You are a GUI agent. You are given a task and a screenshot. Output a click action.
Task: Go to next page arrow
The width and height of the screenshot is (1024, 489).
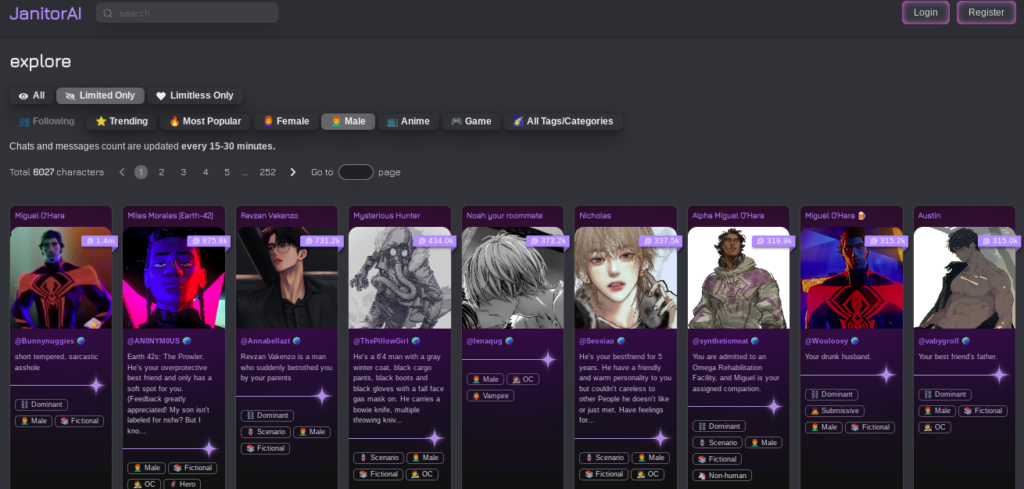(x=293, y=172)
